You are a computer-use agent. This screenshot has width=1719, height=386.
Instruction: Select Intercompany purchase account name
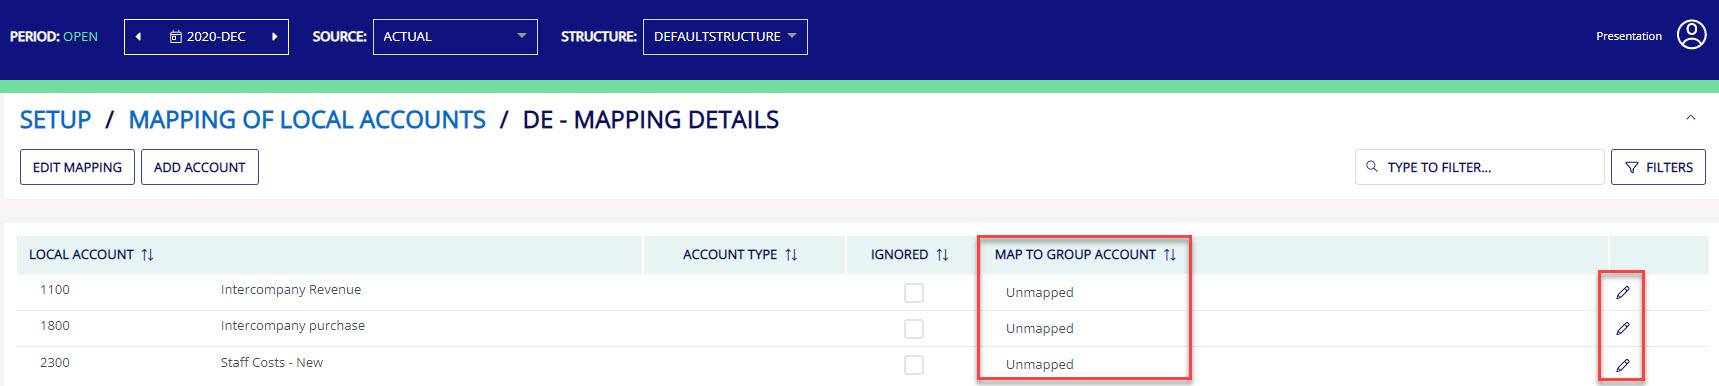[x=293, y=326]
